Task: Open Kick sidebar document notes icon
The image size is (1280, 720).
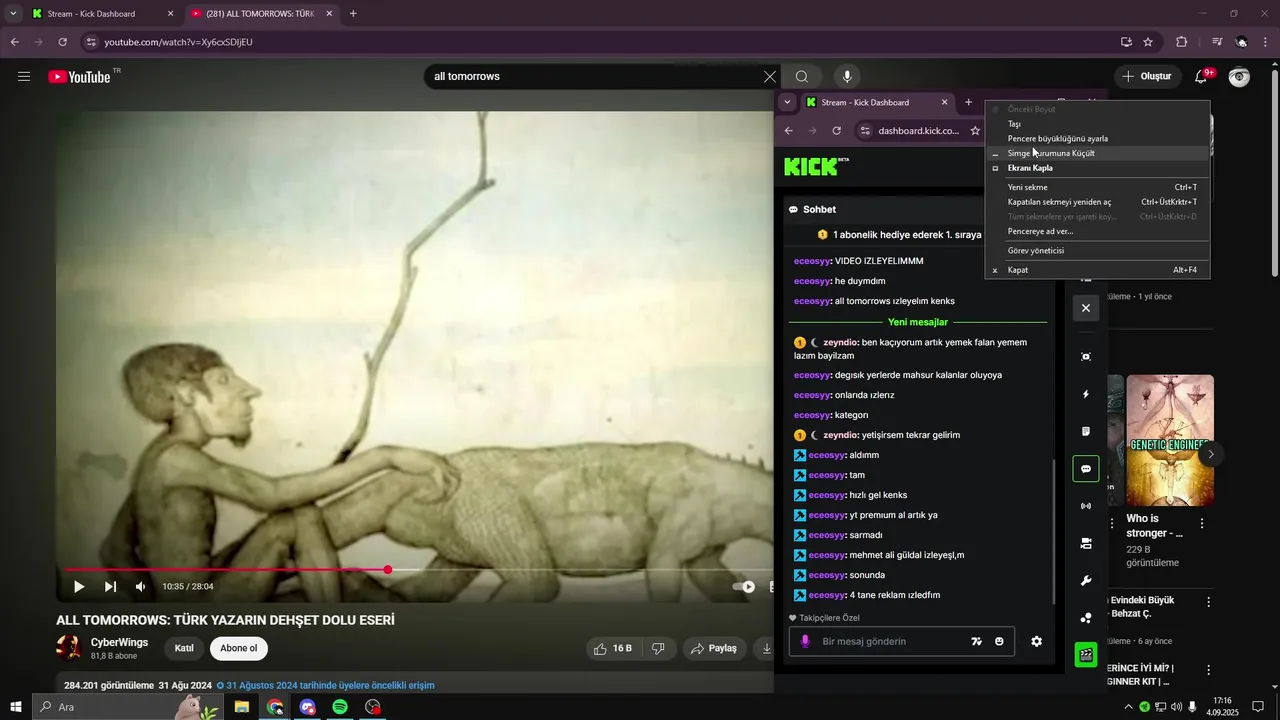Action: pos(1086,432)
